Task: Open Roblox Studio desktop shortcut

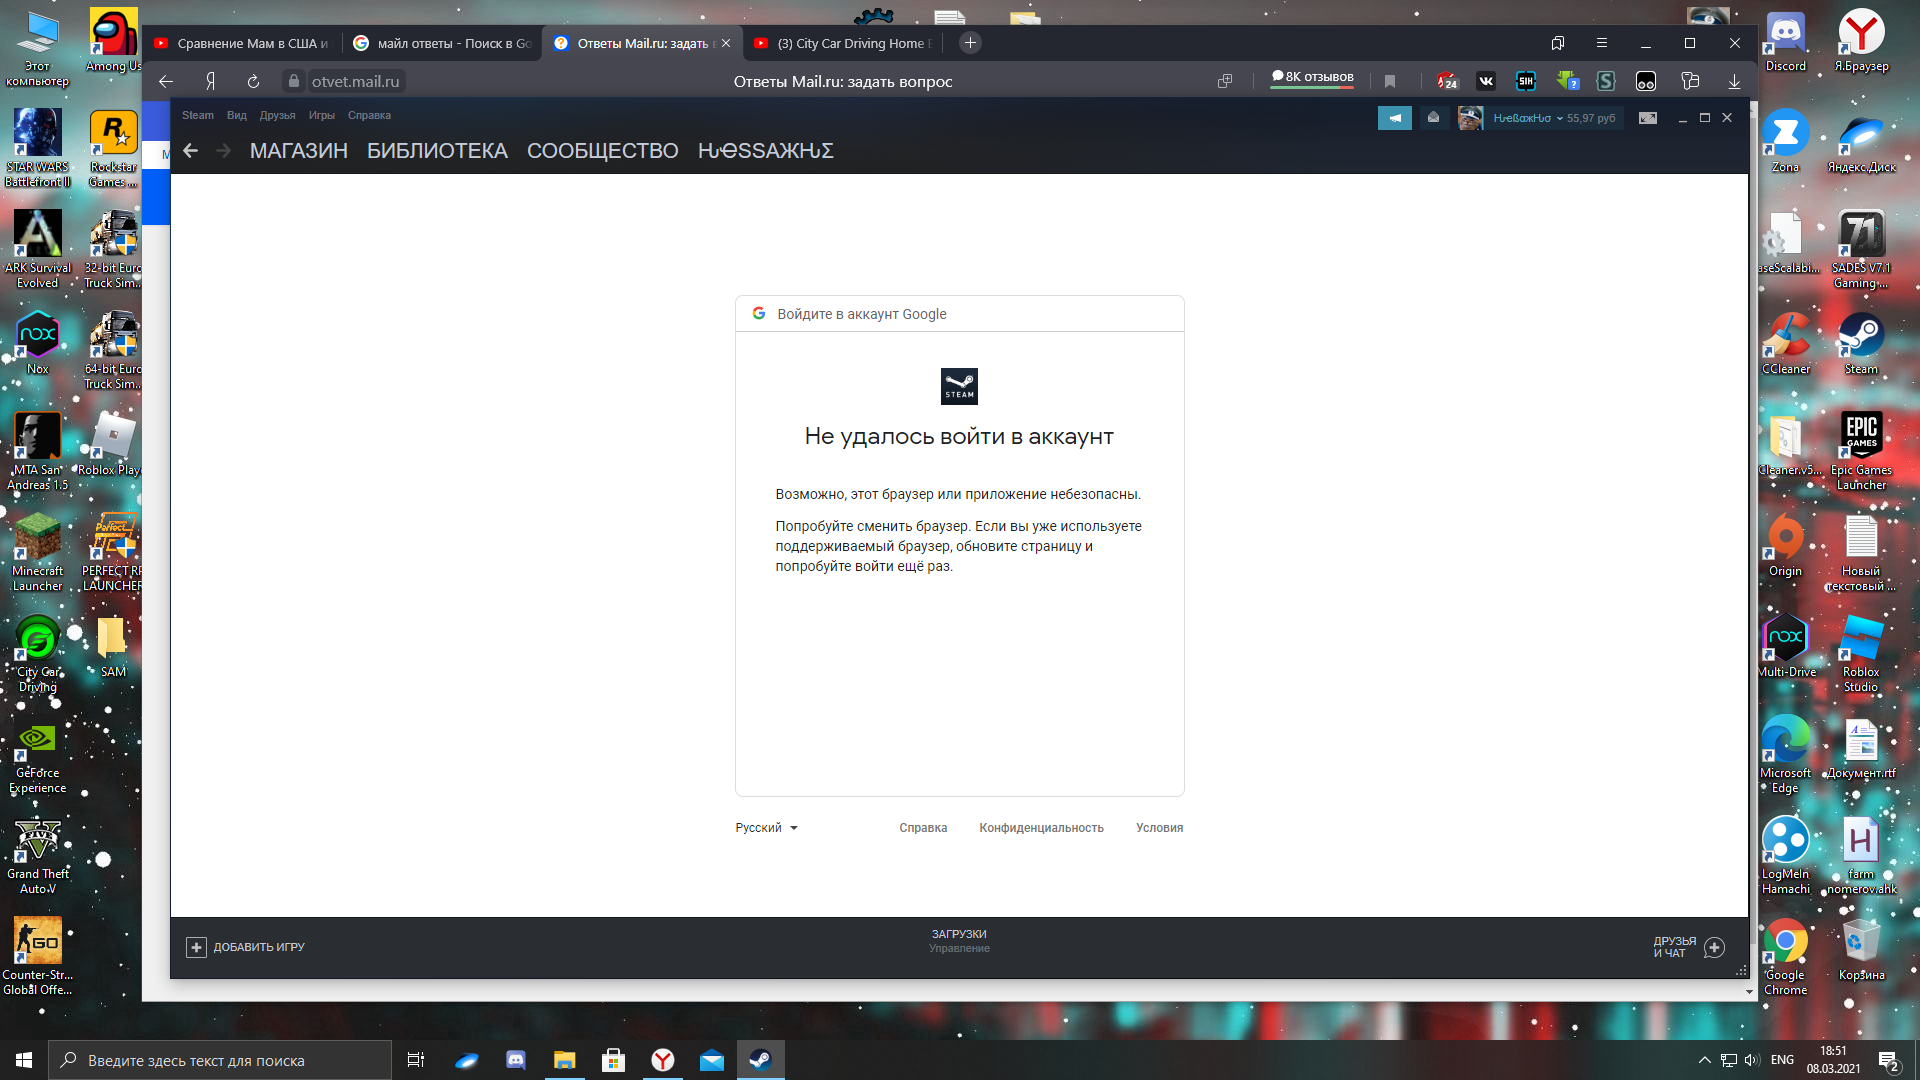Action: click(1862, 655)
